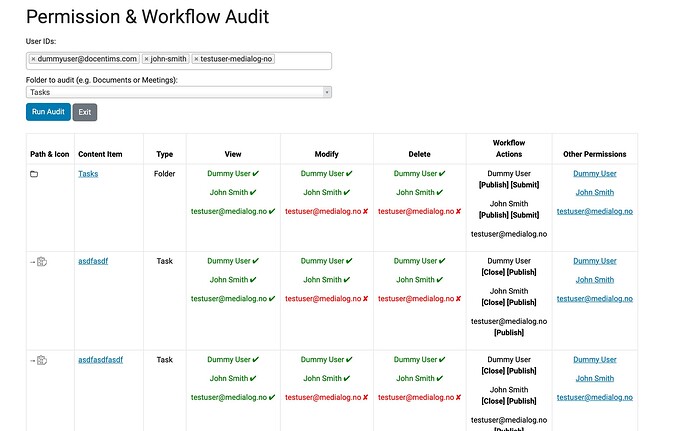
Task: Open John Smith permissions in Tasks row
Action: tap(595, 192)
